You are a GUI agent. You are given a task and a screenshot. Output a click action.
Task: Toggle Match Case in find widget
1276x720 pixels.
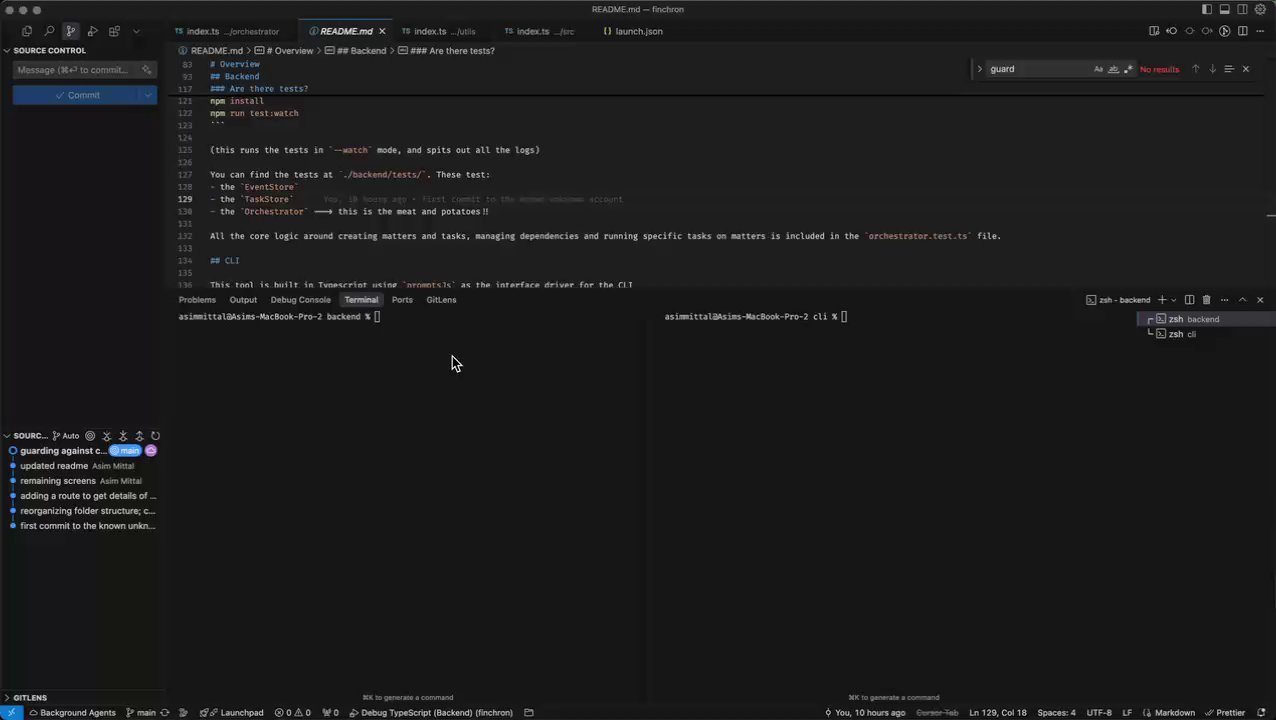point(1098,69)
